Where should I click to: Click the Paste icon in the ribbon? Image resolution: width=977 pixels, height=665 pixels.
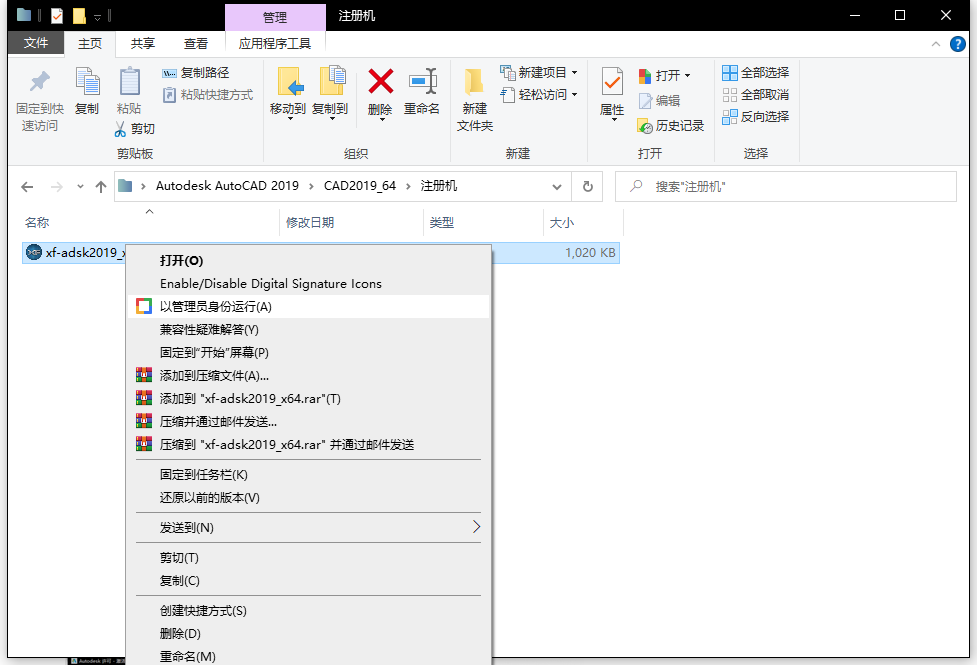click(129, 83)
